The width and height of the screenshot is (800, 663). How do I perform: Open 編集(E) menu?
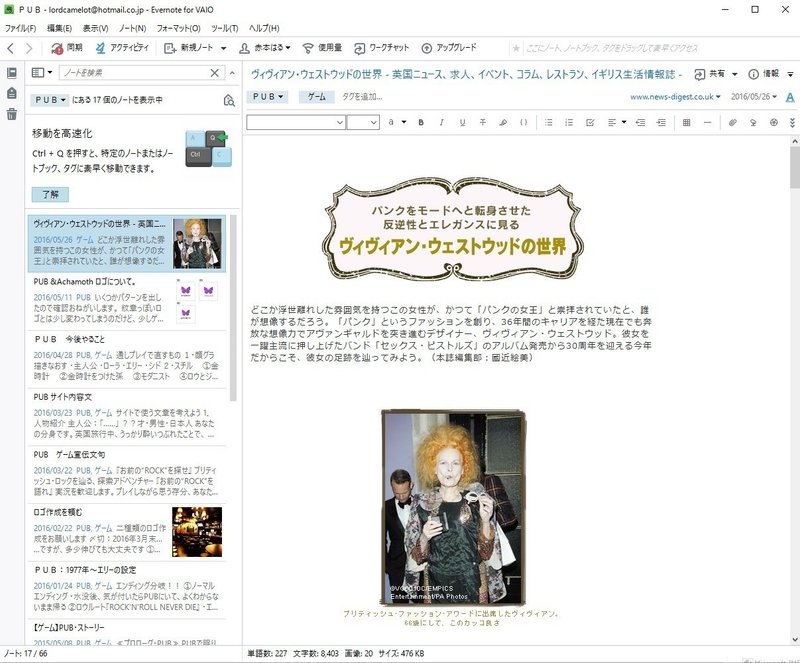[x=59, y=29]
